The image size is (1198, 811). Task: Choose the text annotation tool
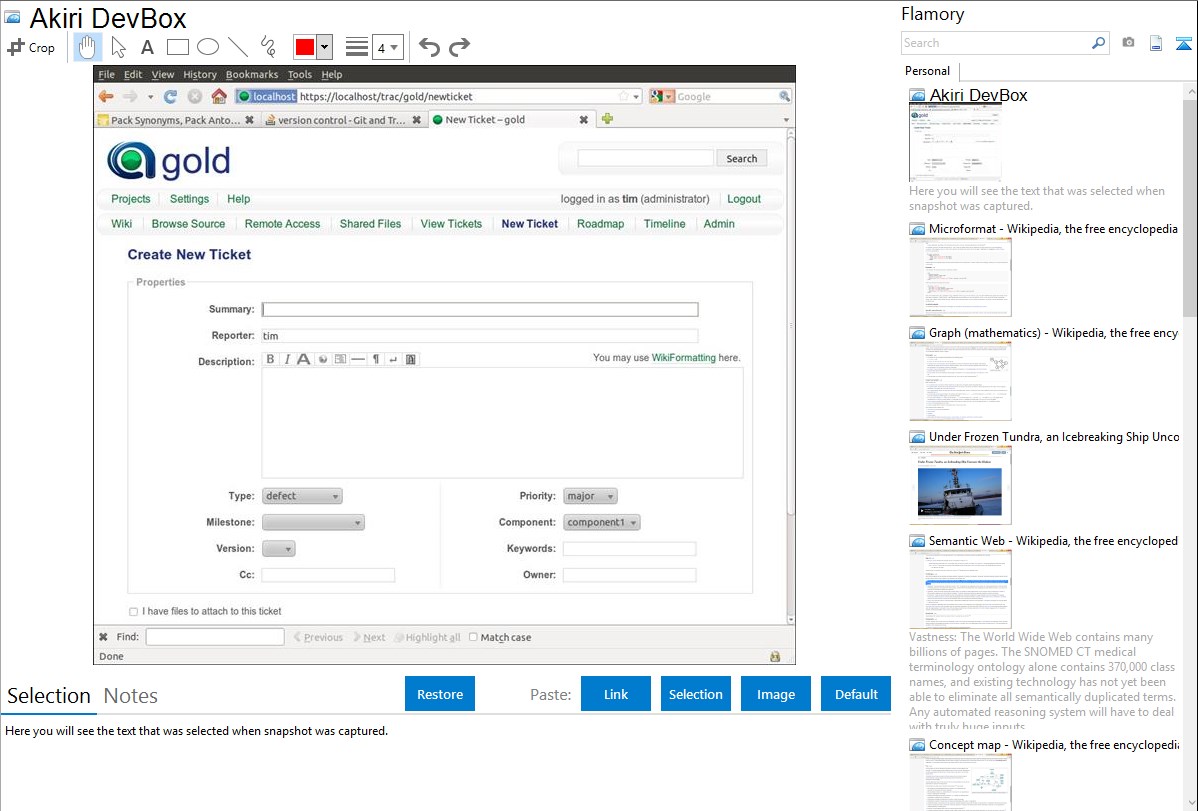[x=147, y=47]
